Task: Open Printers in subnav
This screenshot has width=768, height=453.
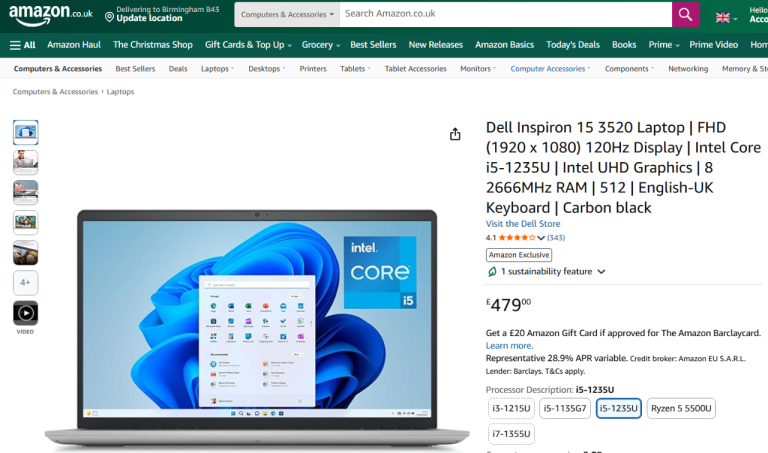Action: pyautogui.click(x=313, y=69)
